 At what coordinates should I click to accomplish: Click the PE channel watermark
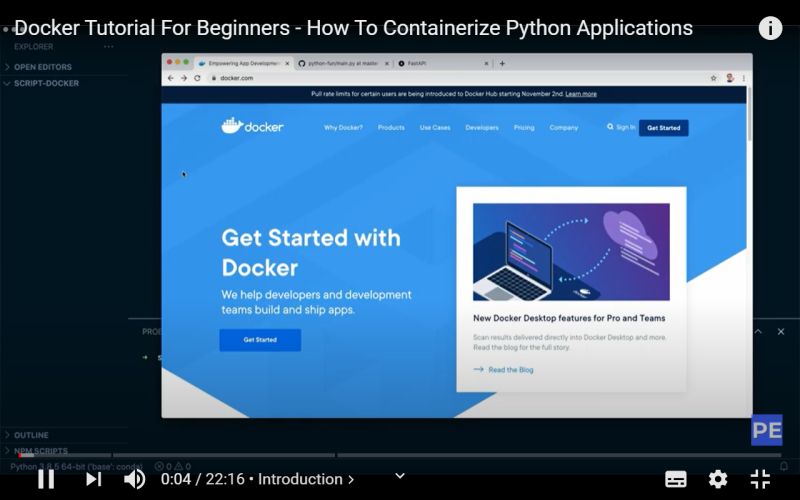pyautogui.click(x=767, y=430)
